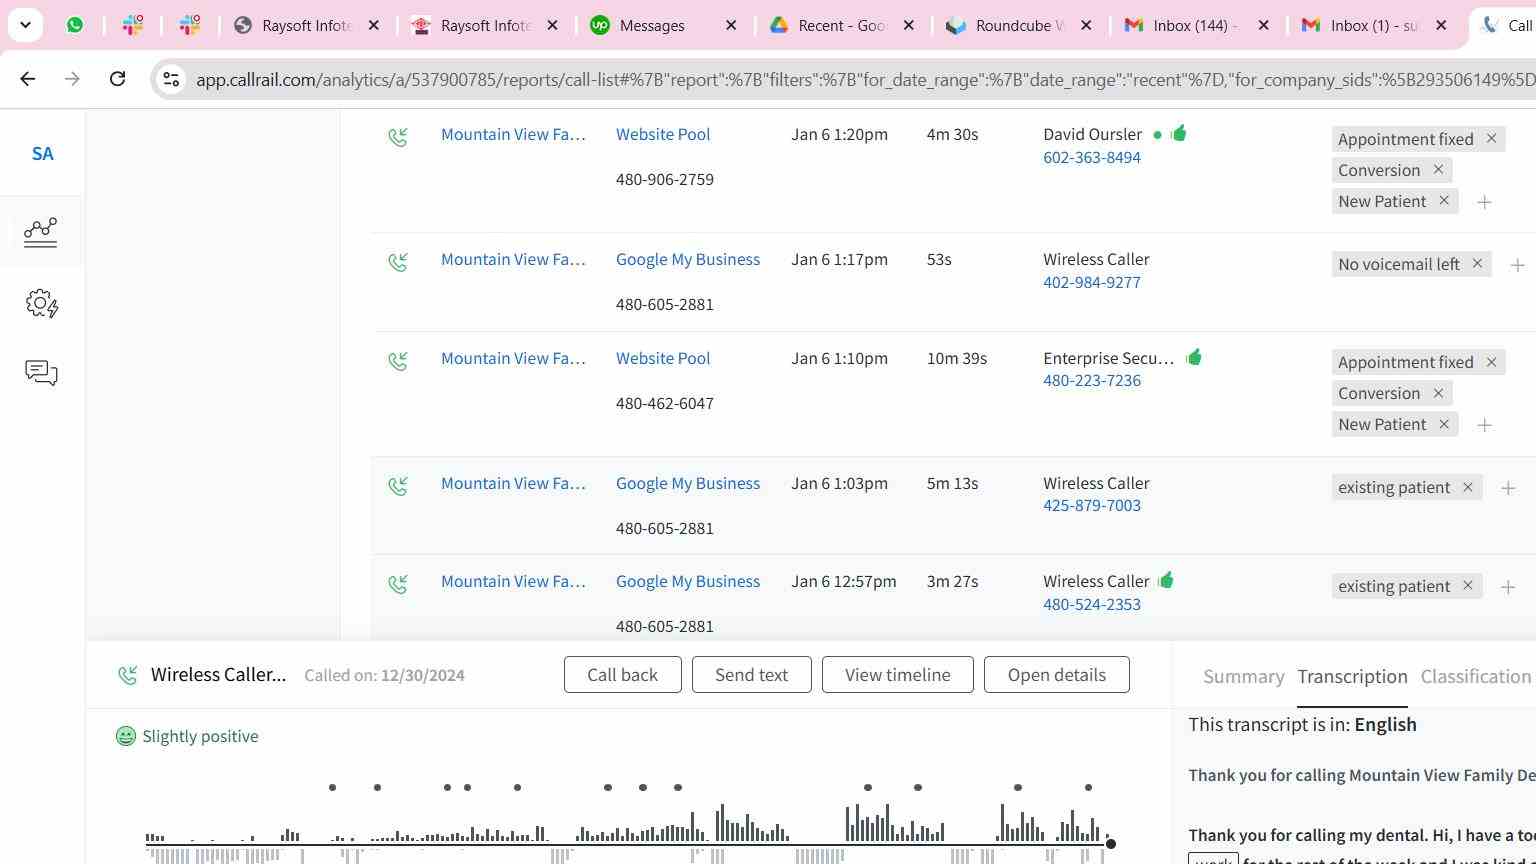Image resolution: width=1536 pixels, height=864 pixels.
Task: Click inbound call icon for Jan 6 1:10pm row
Action: click(x=398, y=361)
